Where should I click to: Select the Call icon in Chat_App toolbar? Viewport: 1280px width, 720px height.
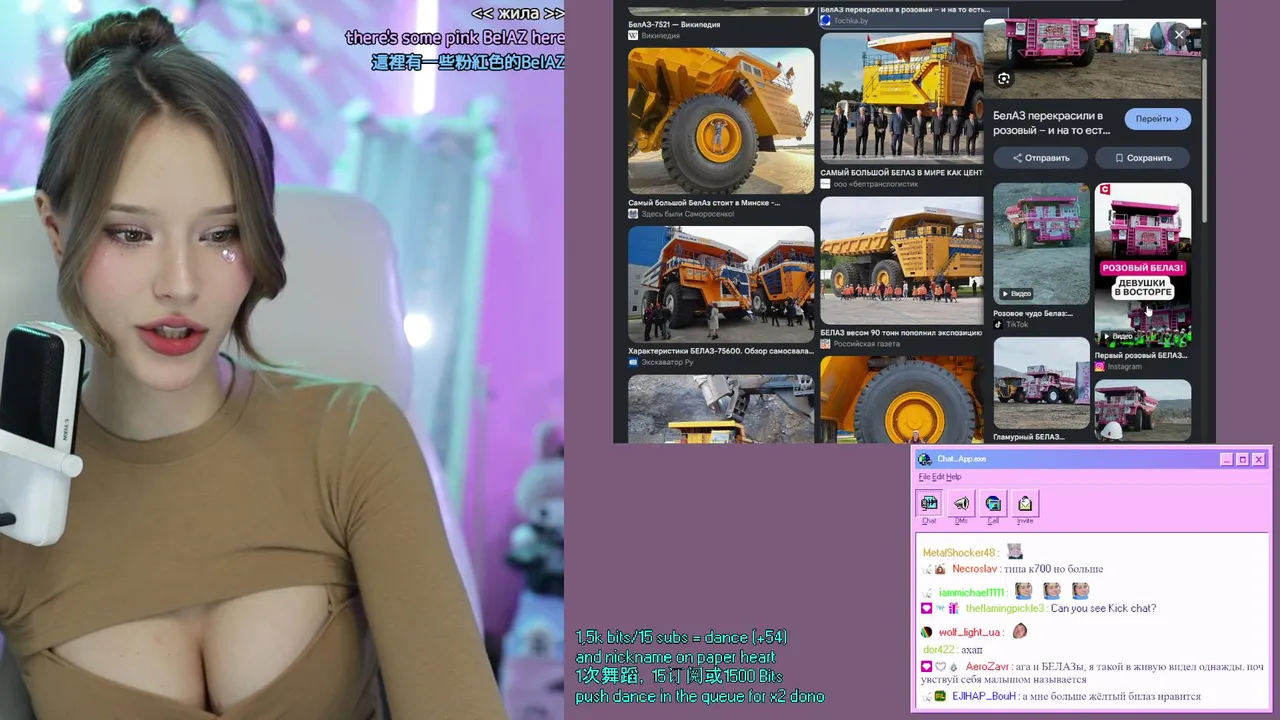coord(993,504)
